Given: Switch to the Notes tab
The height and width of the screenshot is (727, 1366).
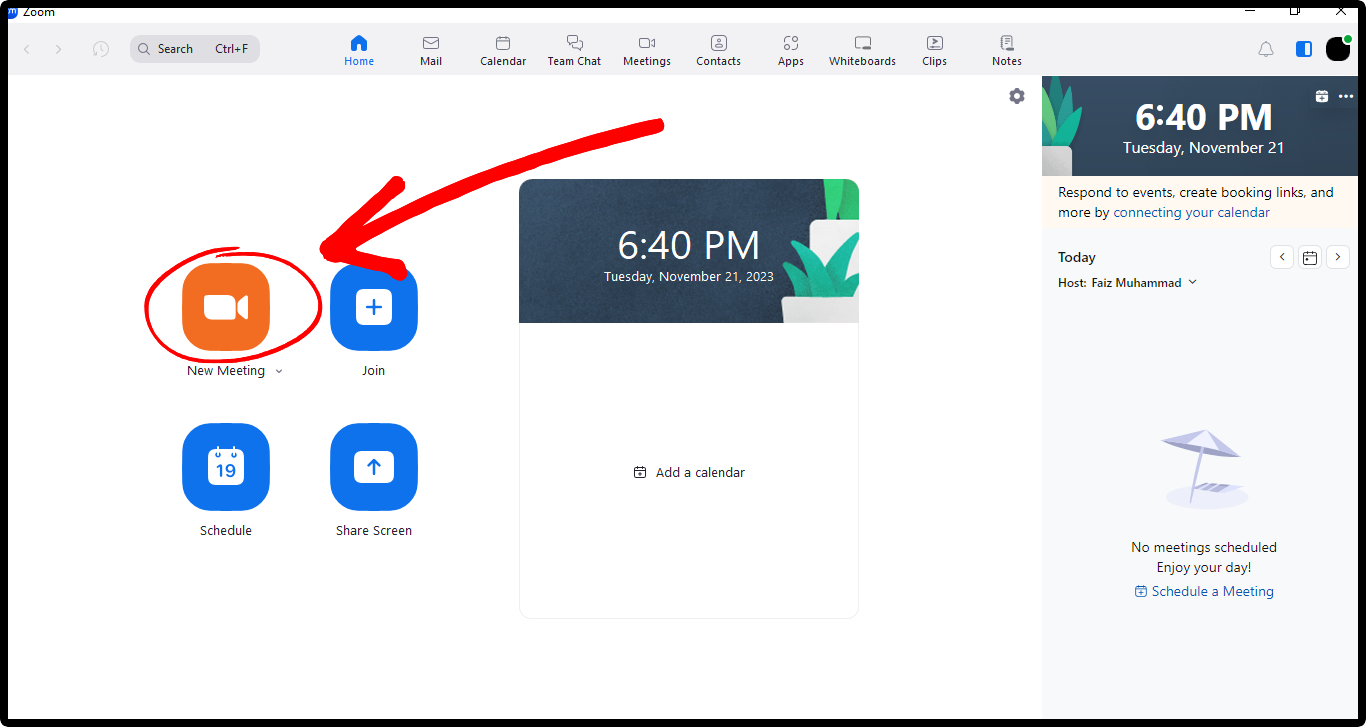Looking at the screenshot, I should coord(1007,50).
